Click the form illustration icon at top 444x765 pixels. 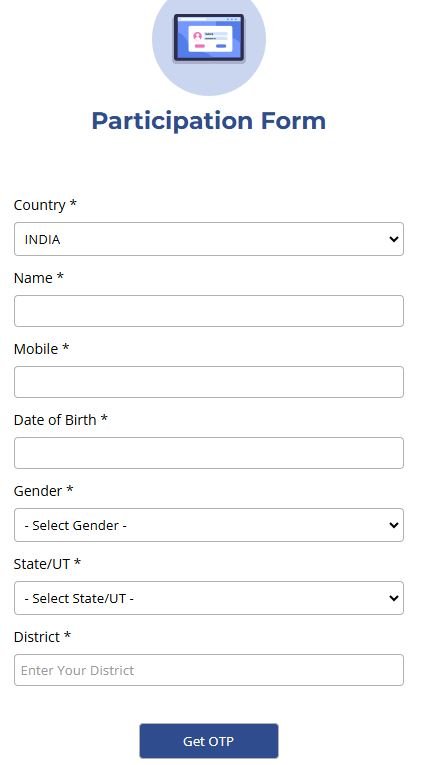point(209,41)
